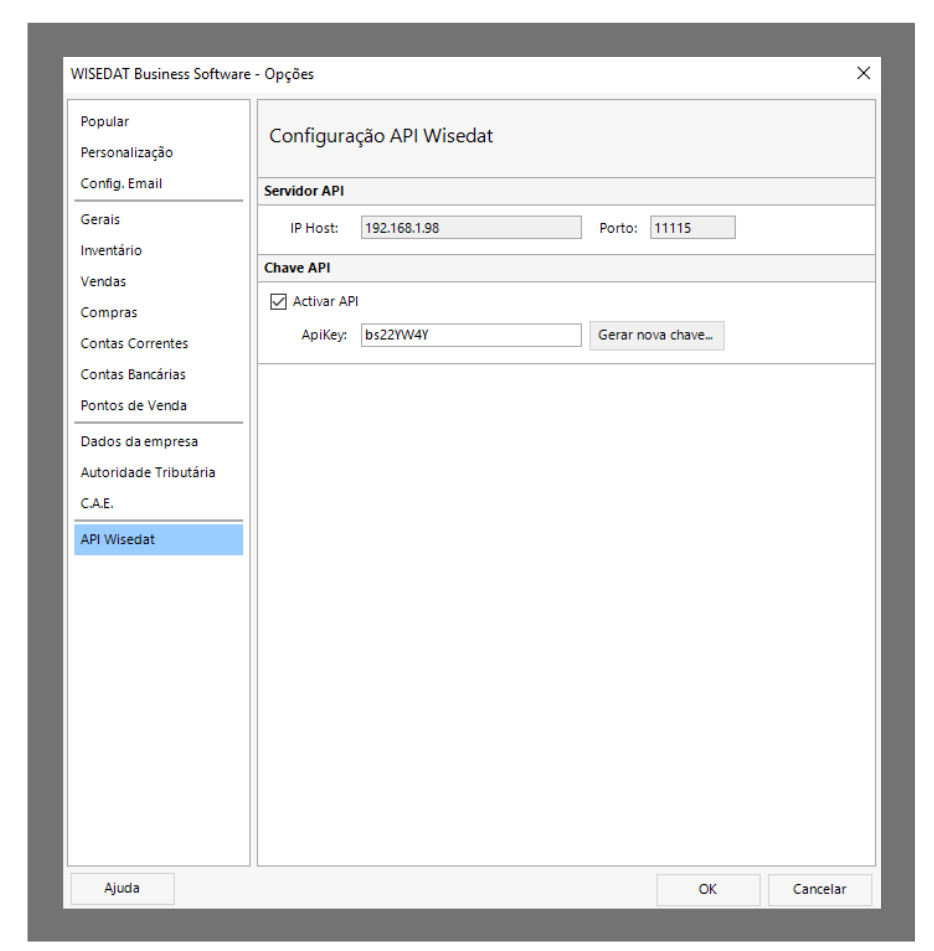Screen dimensions: 934x951
Task: Open Pontos de Venda settings
Action: click(x=133, y=406)
